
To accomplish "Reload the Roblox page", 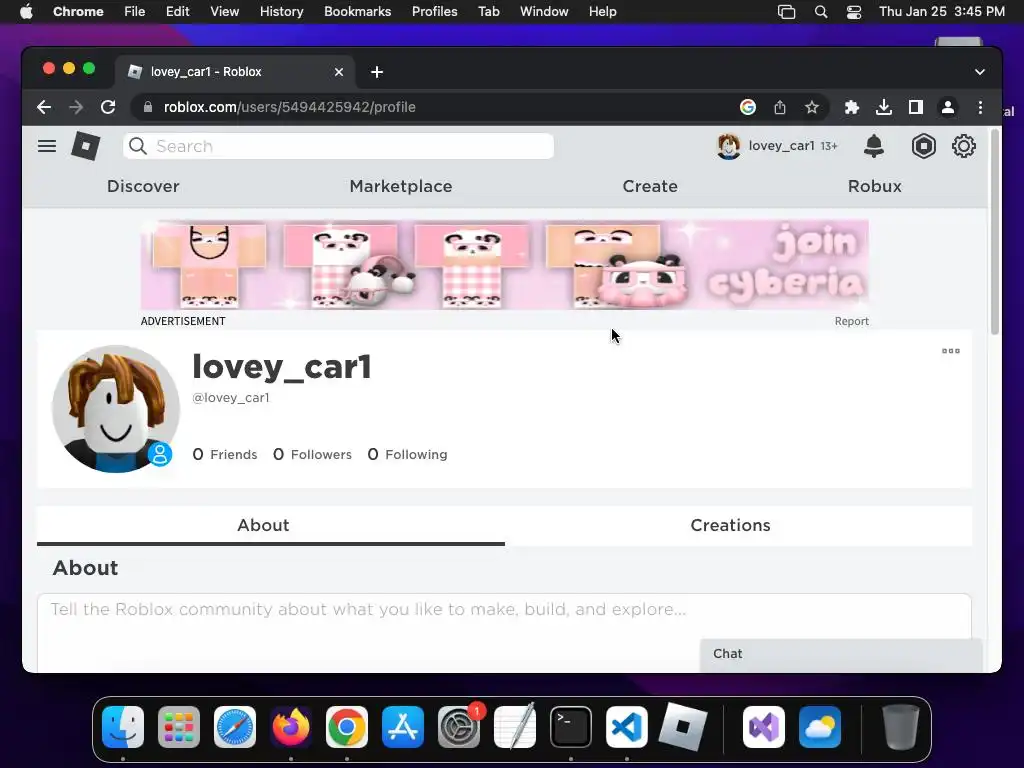I will point(108,107).
